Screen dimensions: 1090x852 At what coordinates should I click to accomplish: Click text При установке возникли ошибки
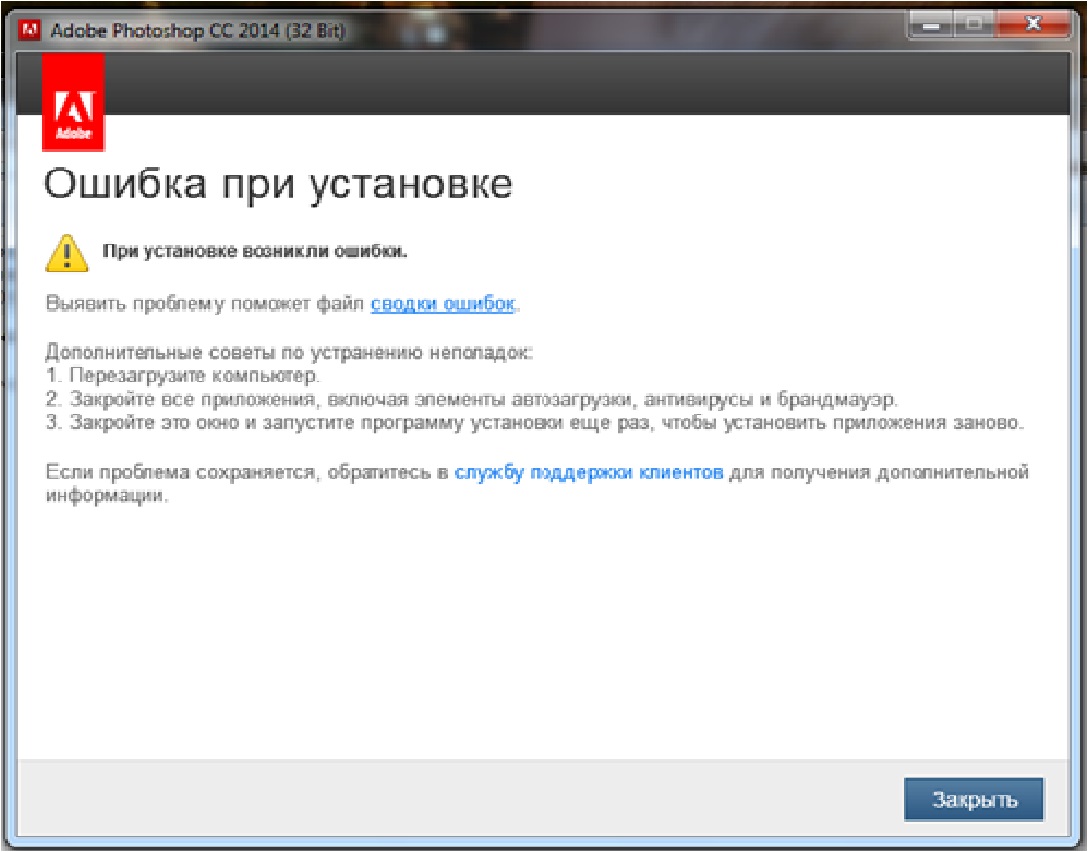point(254,252)
